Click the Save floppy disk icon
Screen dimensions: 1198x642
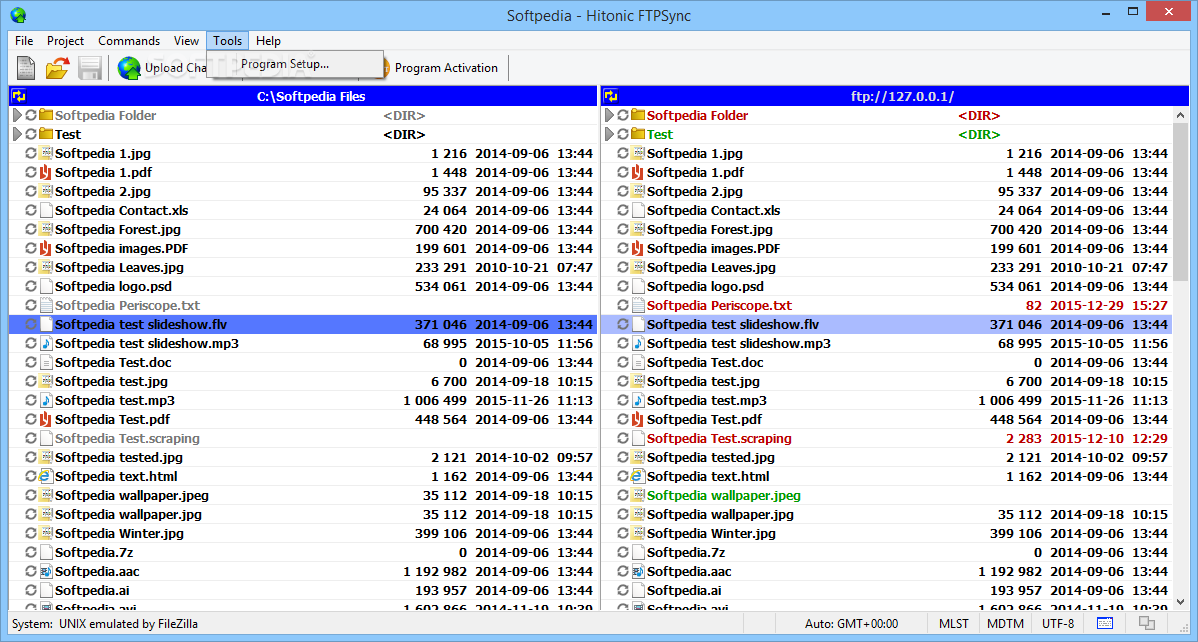tap(89, 68)
